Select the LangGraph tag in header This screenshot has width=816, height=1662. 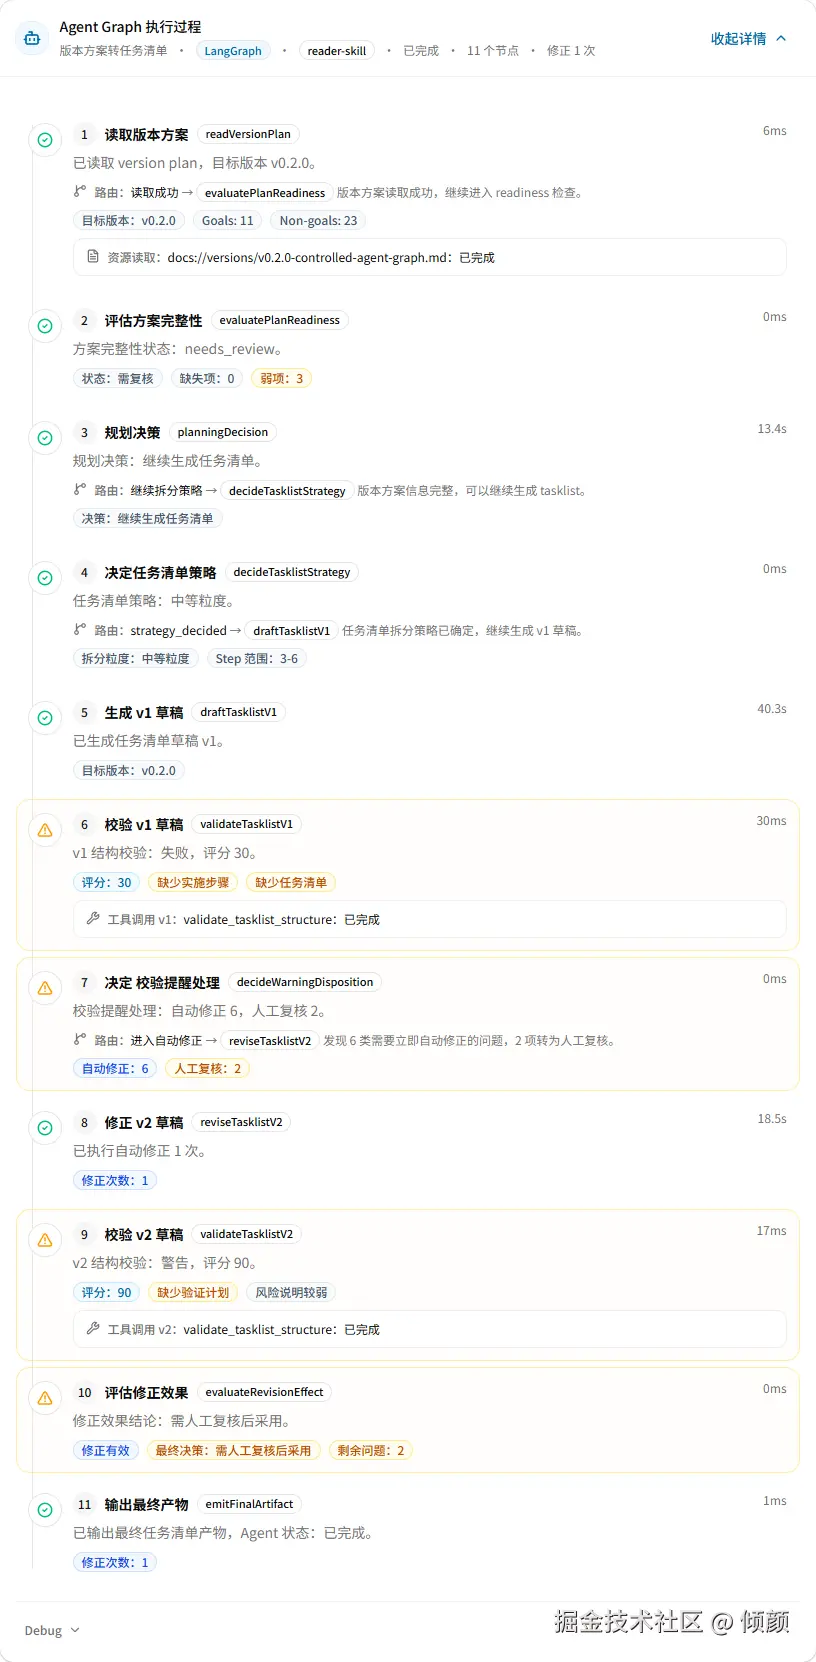[x=233, y=51]
